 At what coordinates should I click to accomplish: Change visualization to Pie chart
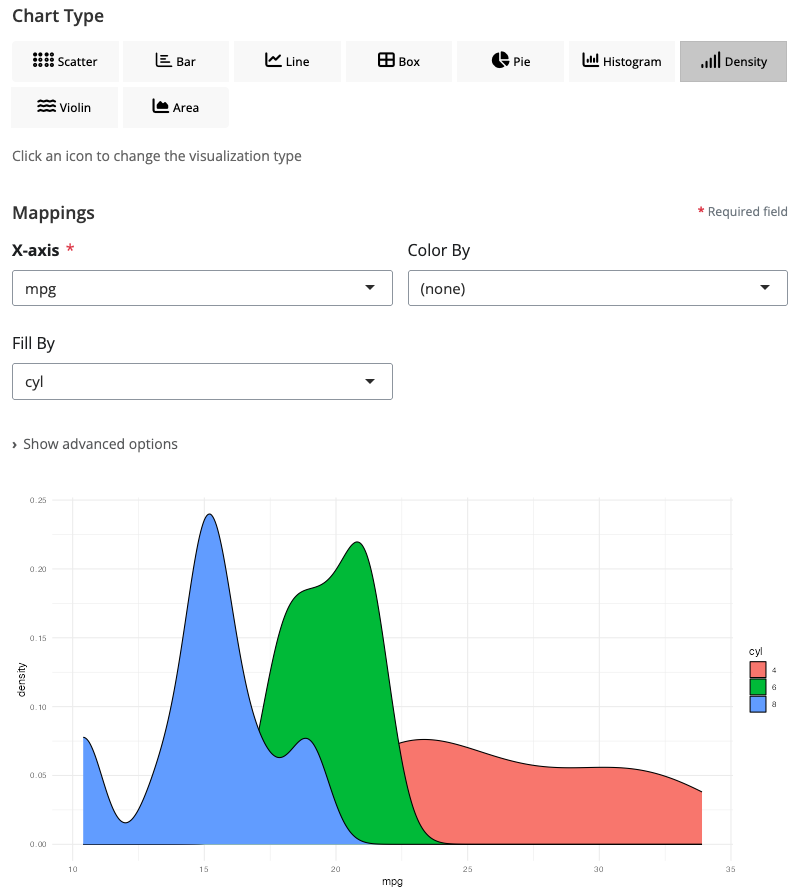tap(510, 61)
